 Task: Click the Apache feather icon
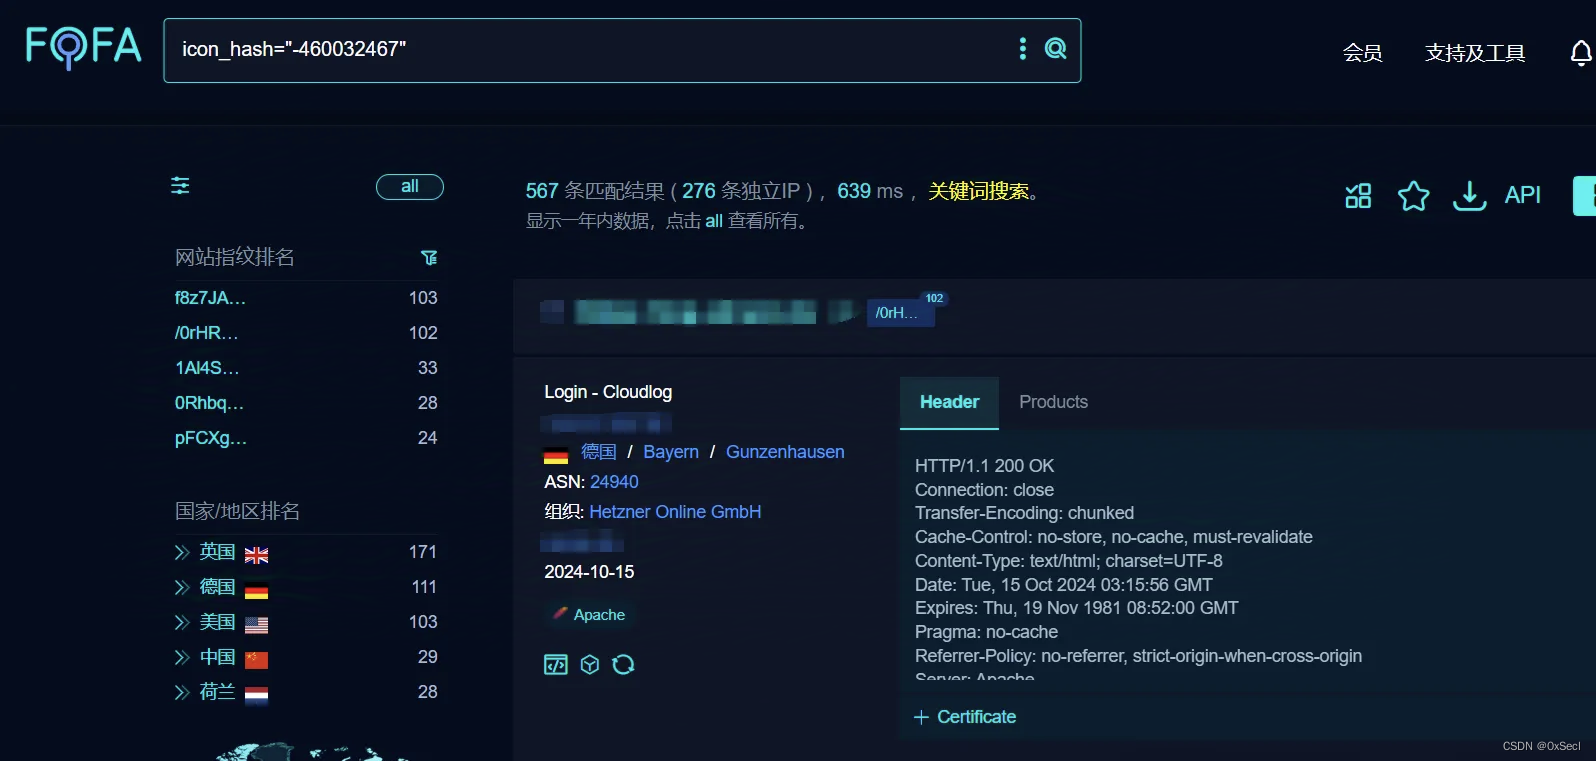click(x=560, y=613)
